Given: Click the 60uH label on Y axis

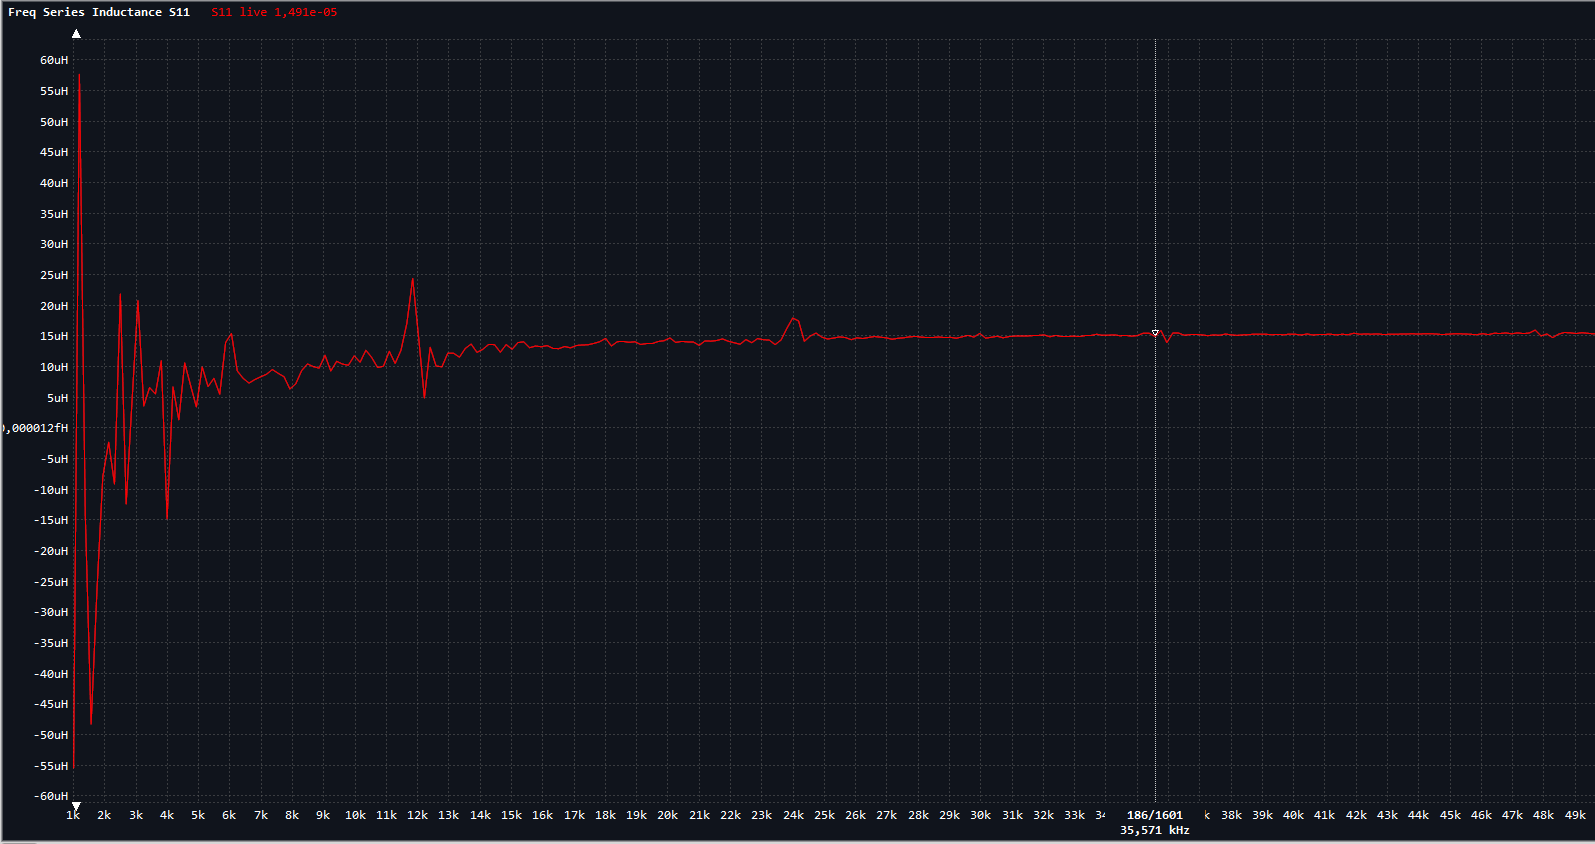Looking at the screenshot, I should [x=54, y=60].
